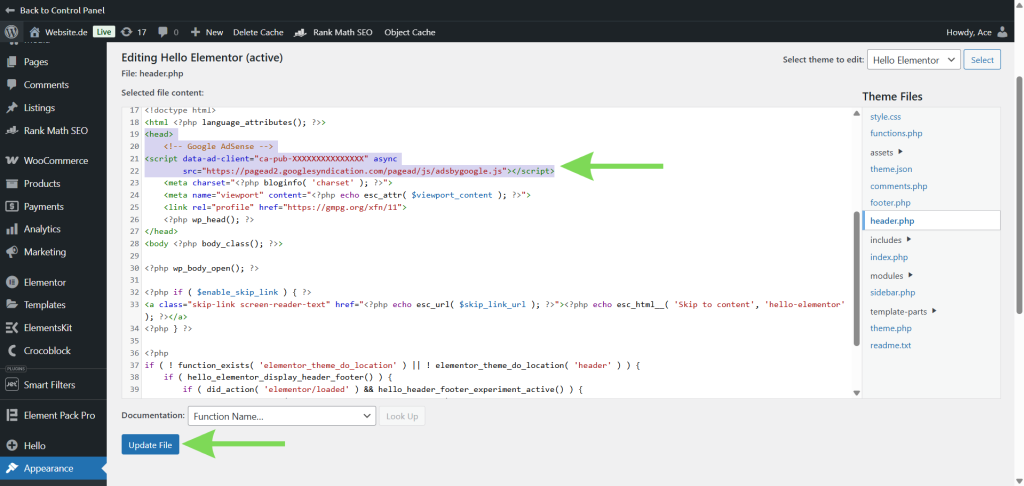
Task: Open the comments bubble icon in admin bar
Action: tap(163, 32)
